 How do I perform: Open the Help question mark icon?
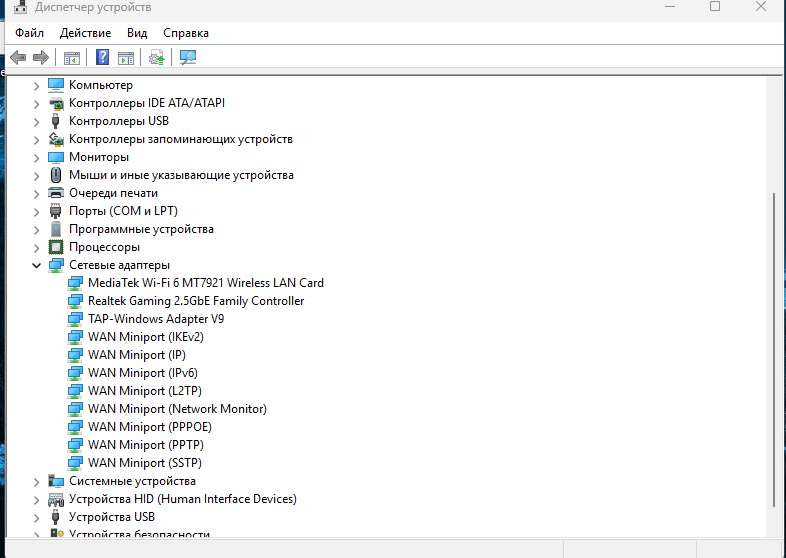[102, 57]
